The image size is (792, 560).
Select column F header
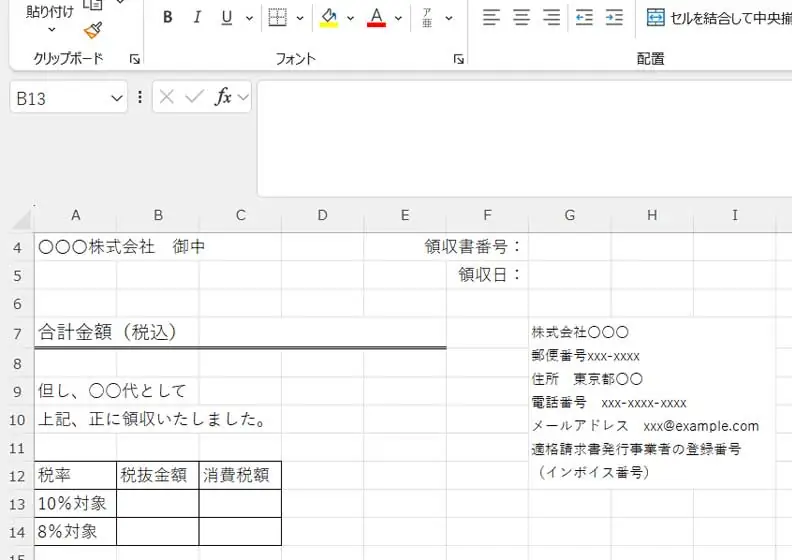(487, 215)
